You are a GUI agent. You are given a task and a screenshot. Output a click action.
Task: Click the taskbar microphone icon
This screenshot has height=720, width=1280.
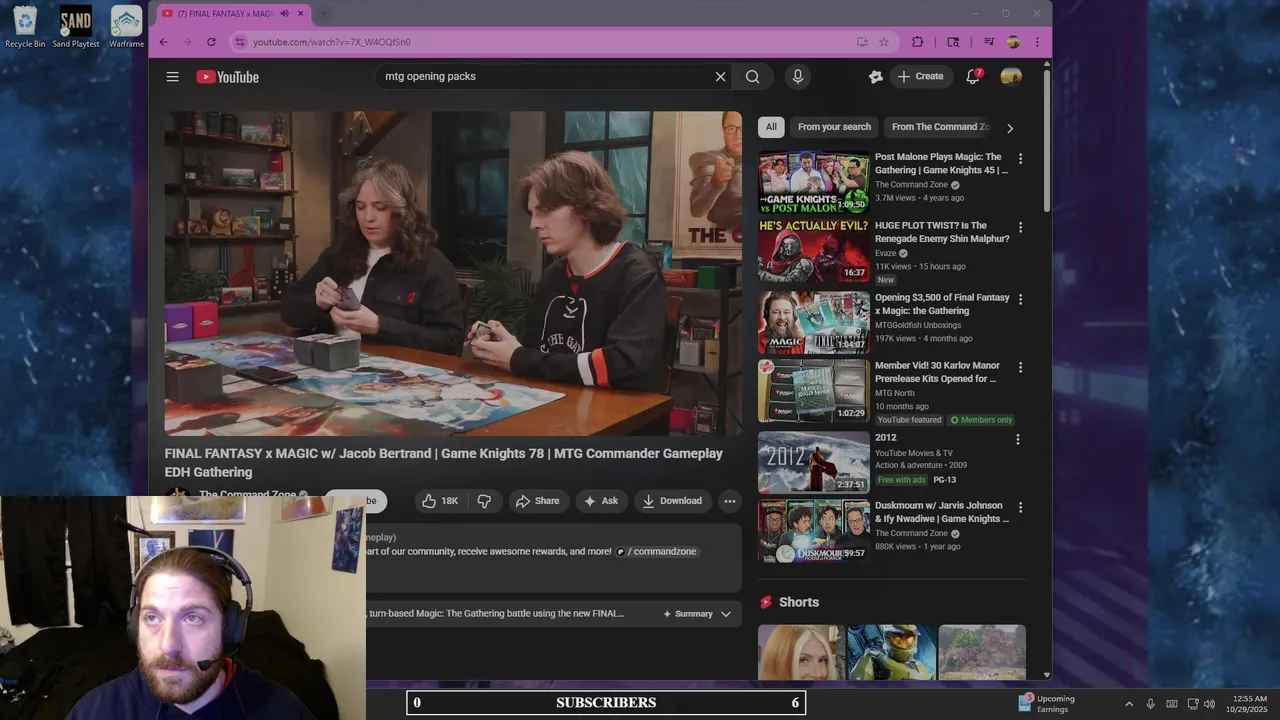[x=1150, y=704]
